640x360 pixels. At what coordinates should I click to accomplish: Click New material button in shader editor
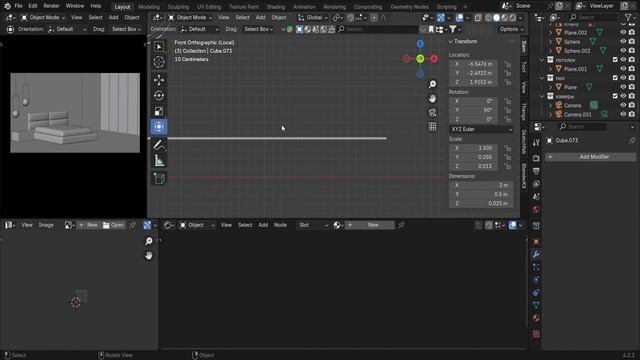370,225
